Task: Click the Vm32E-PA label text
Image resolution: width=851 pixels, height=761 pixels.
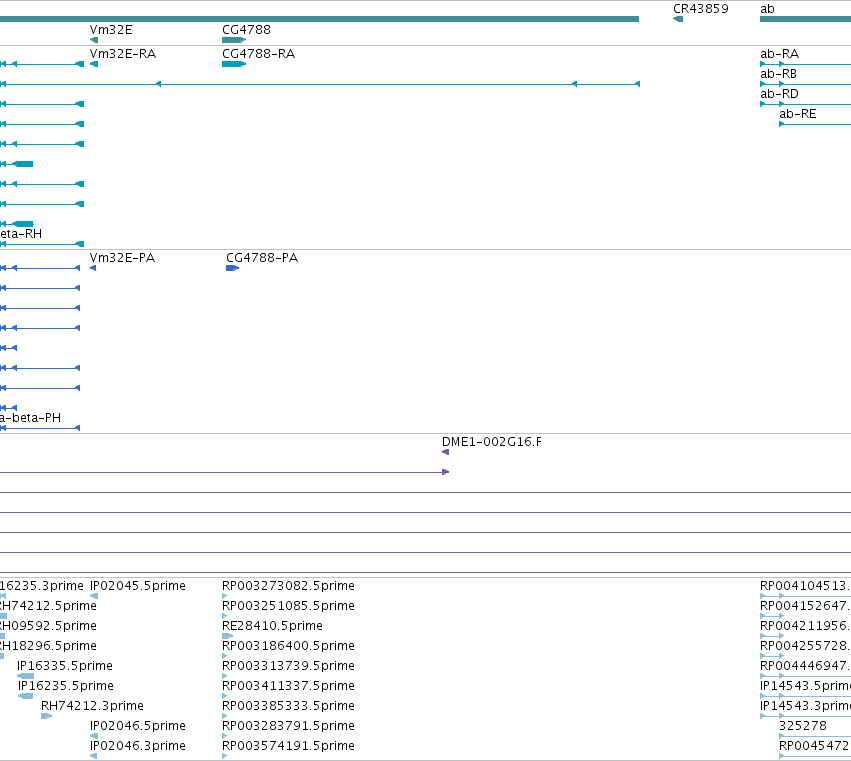Action: pyautogui.click(x=122, y=258)
